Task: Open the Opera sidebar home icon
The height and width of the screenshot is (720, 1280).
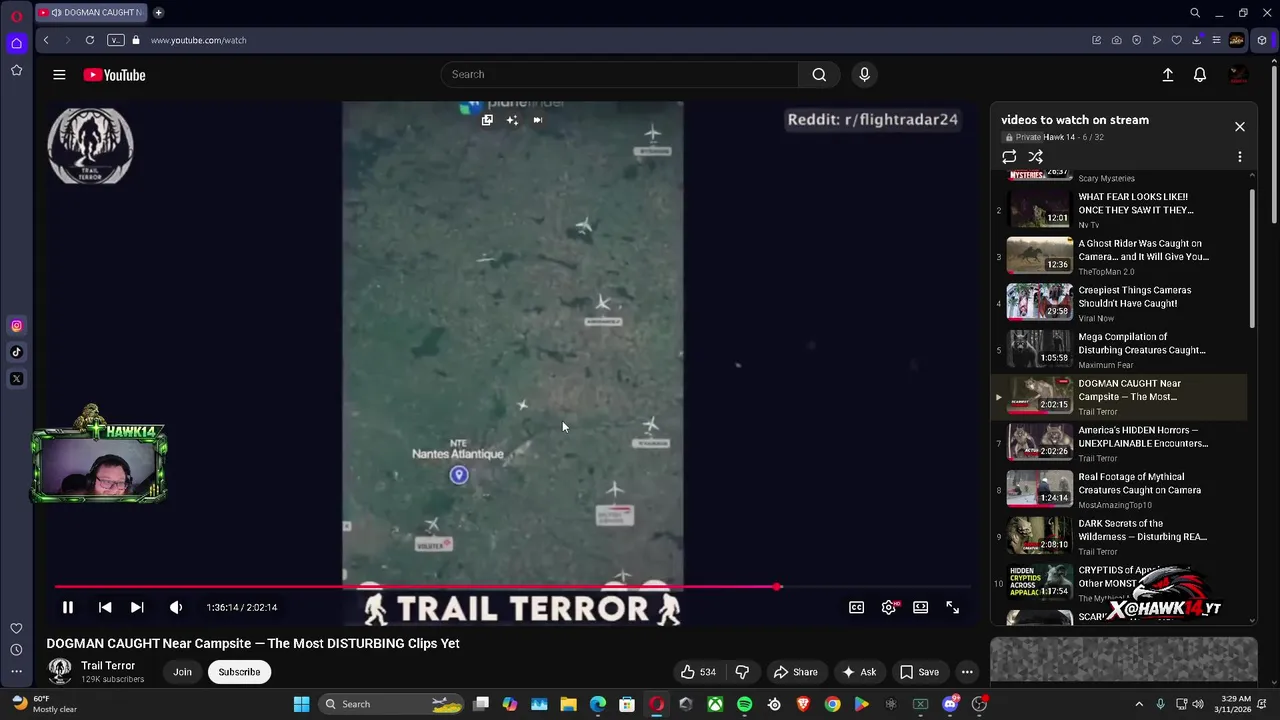Action: [x=16, y=43]
